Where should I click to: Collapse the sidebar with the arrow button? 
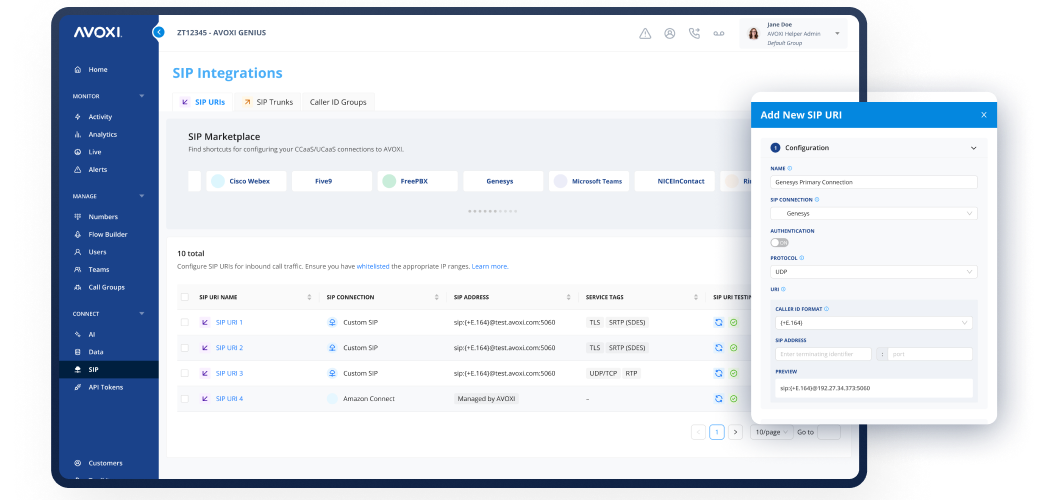click(158, 32)
